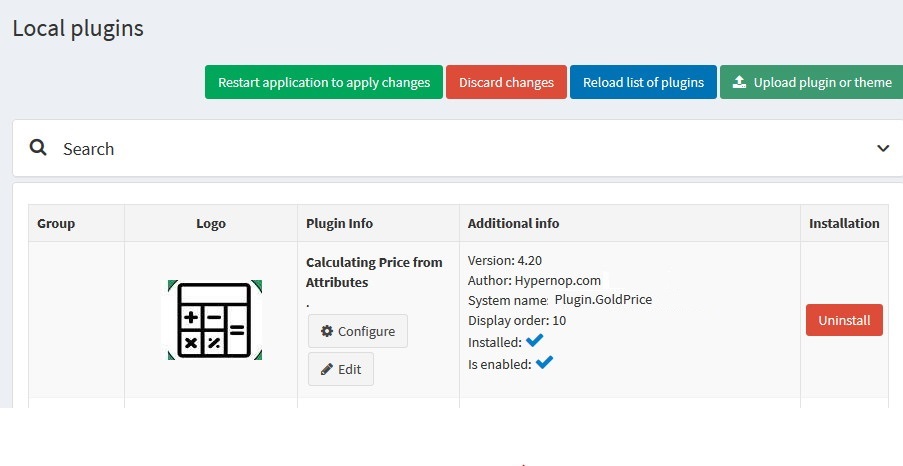903x466 pixels.
Task: Click the Plugin.GoldPrice system name
Action: (x=603, y=300)
